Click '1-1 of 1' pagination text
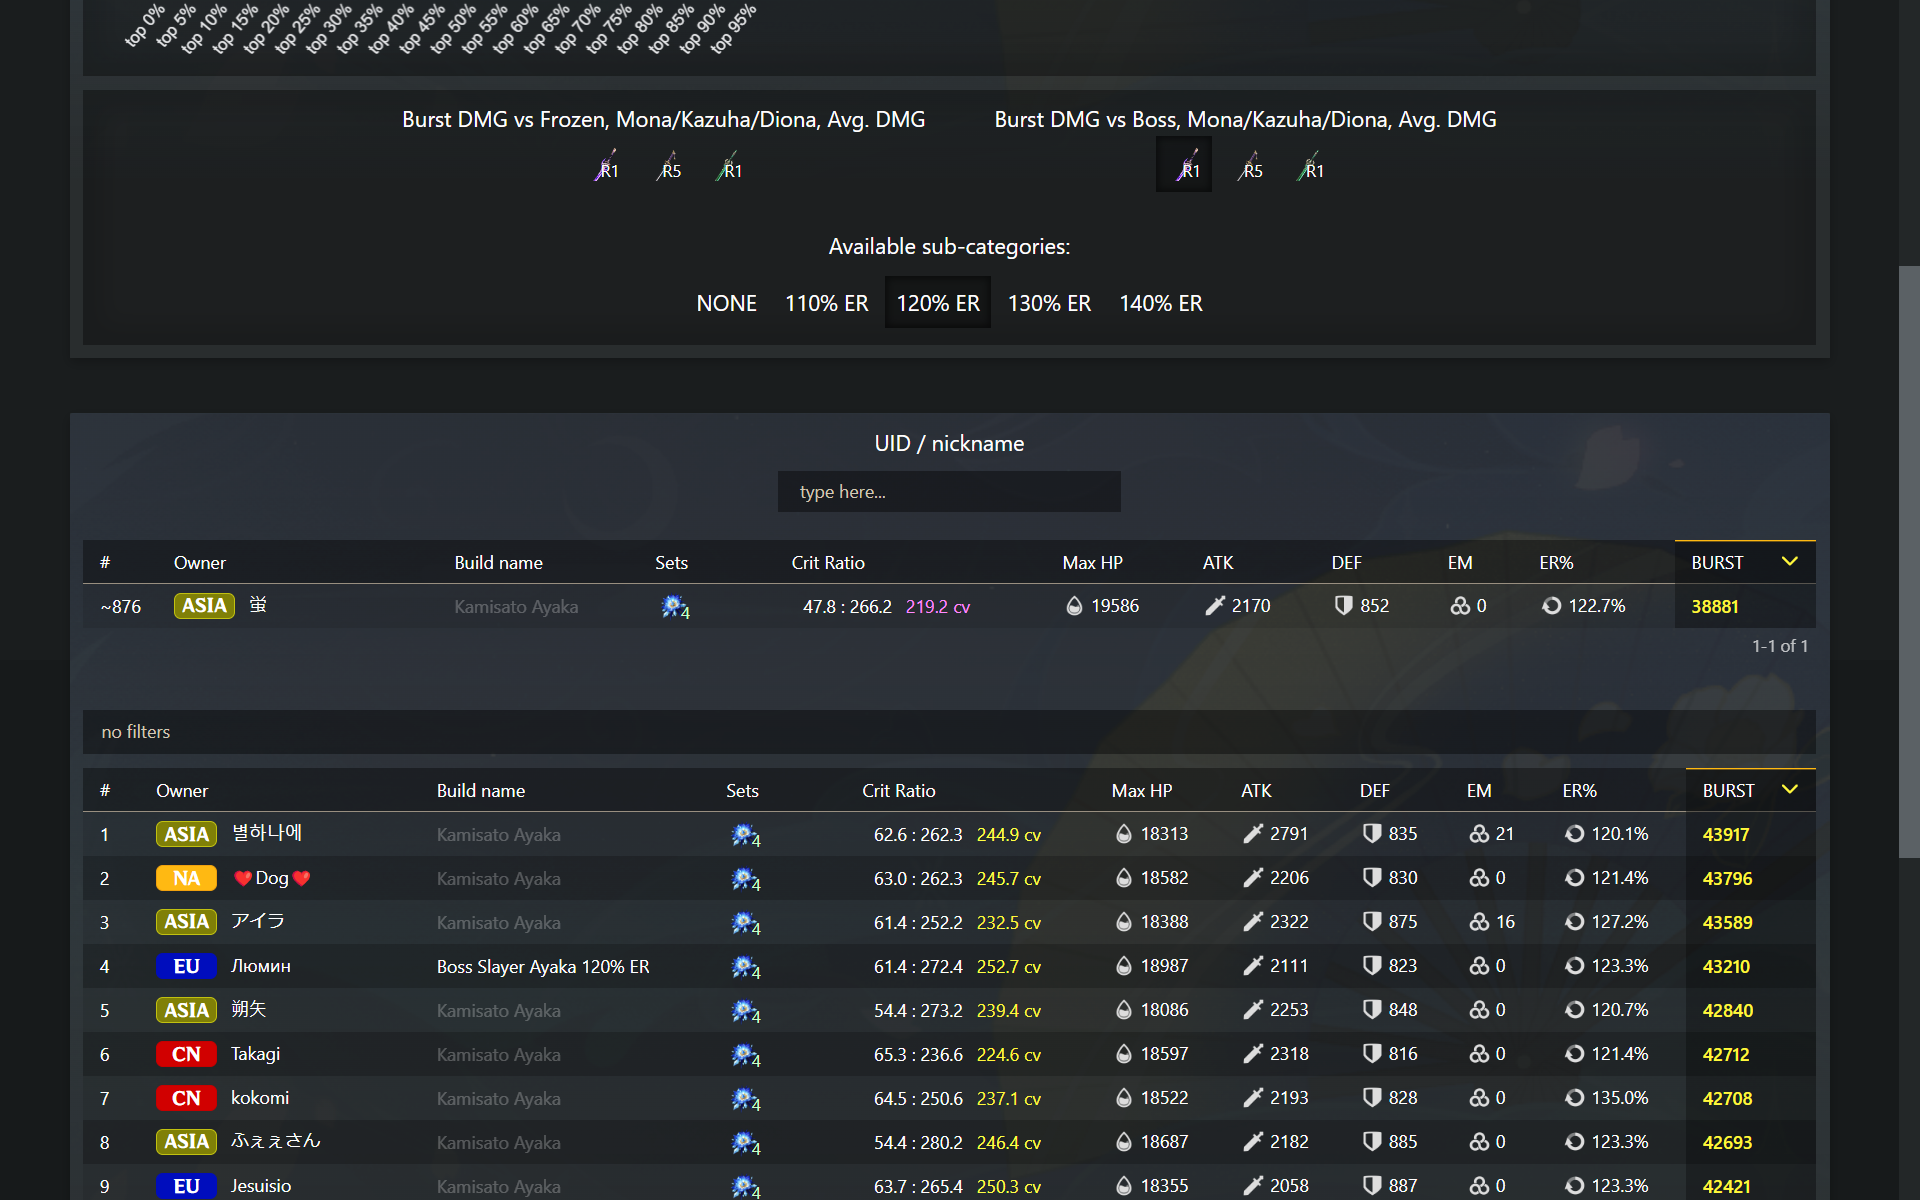1920x1200 pixels. pyautogui.click(x=1780, y=646)
